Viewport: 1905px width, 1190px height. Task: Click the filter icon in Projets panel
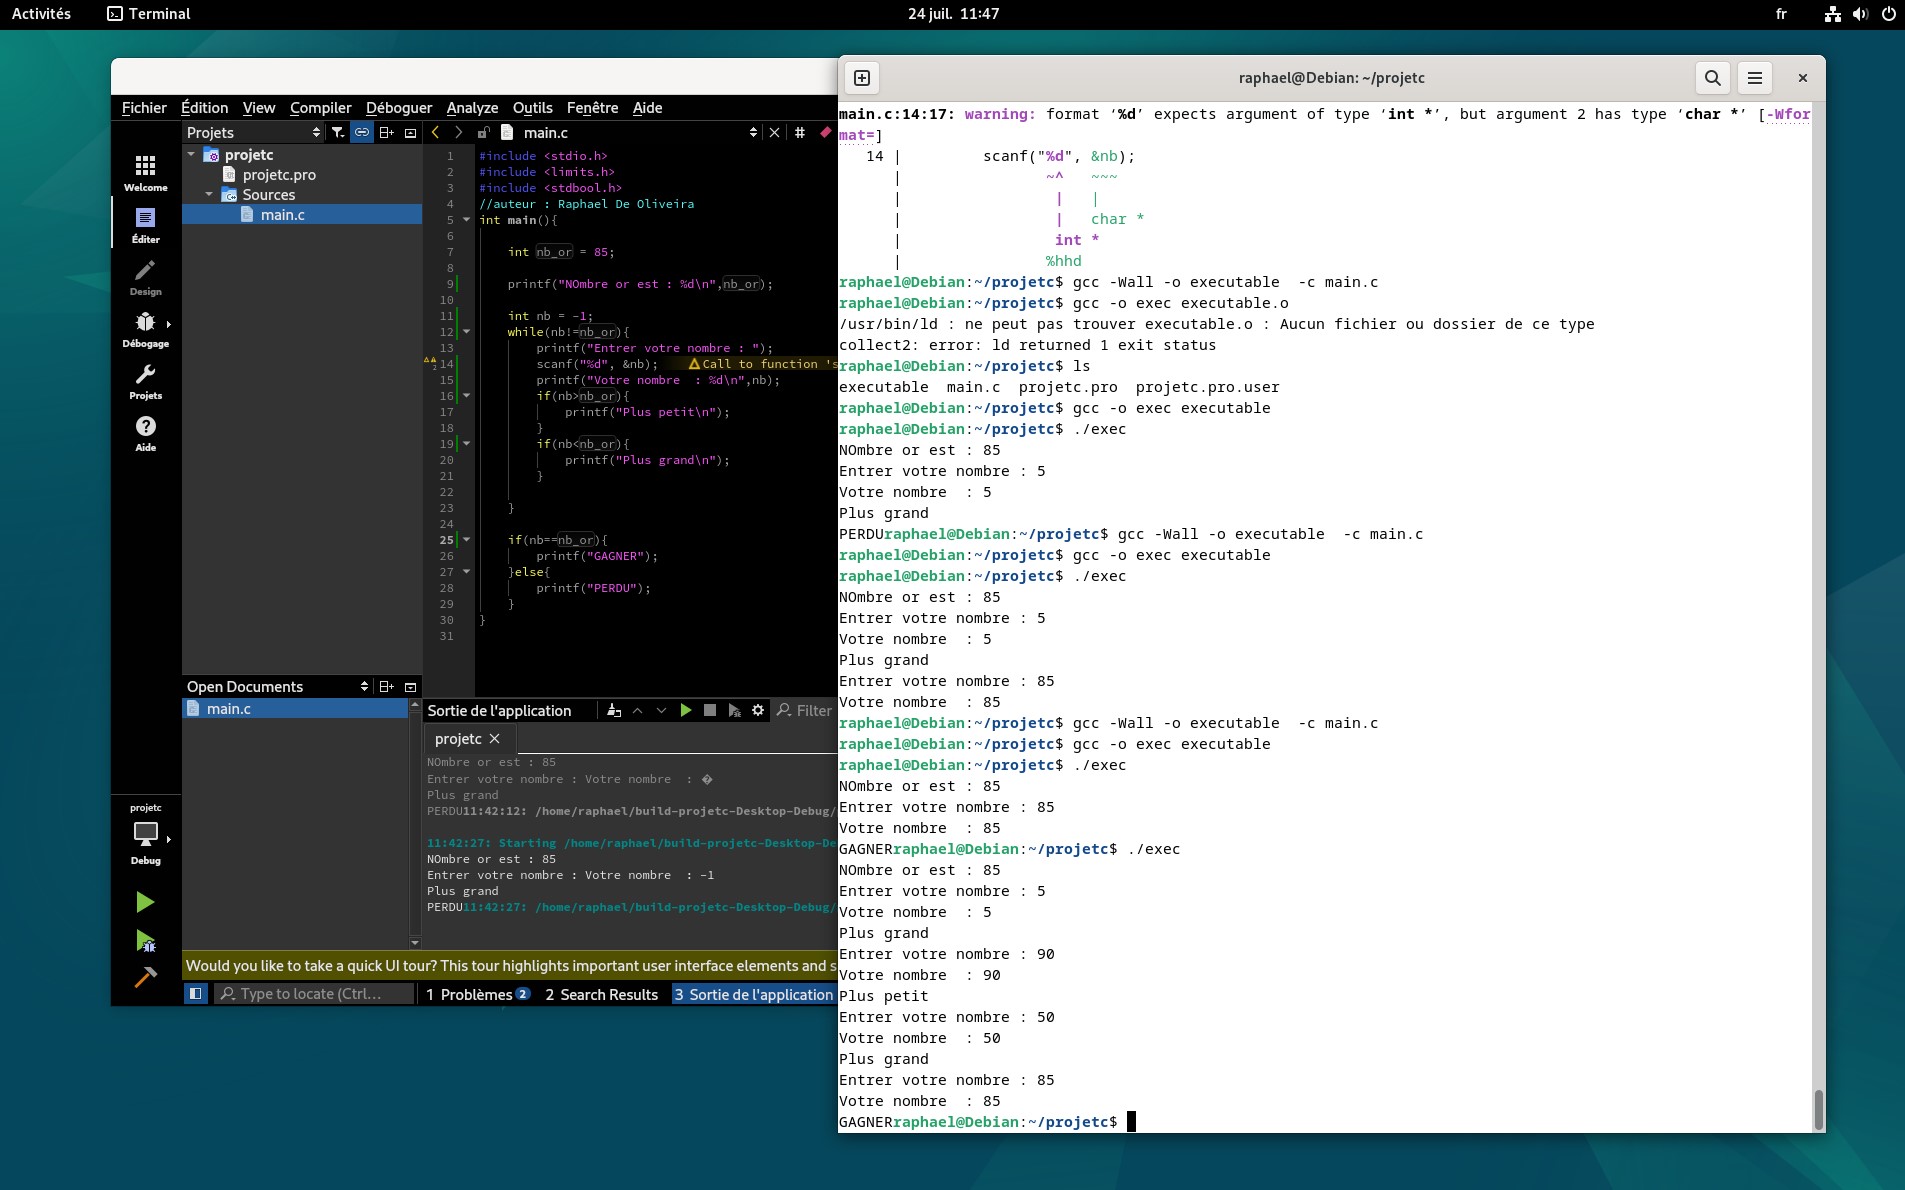tap(338, 132)
